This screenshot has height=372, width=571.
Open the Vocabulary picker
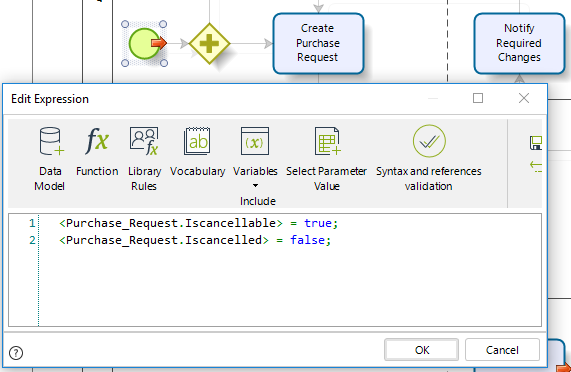pyautogui.click(x=197, y=152)
